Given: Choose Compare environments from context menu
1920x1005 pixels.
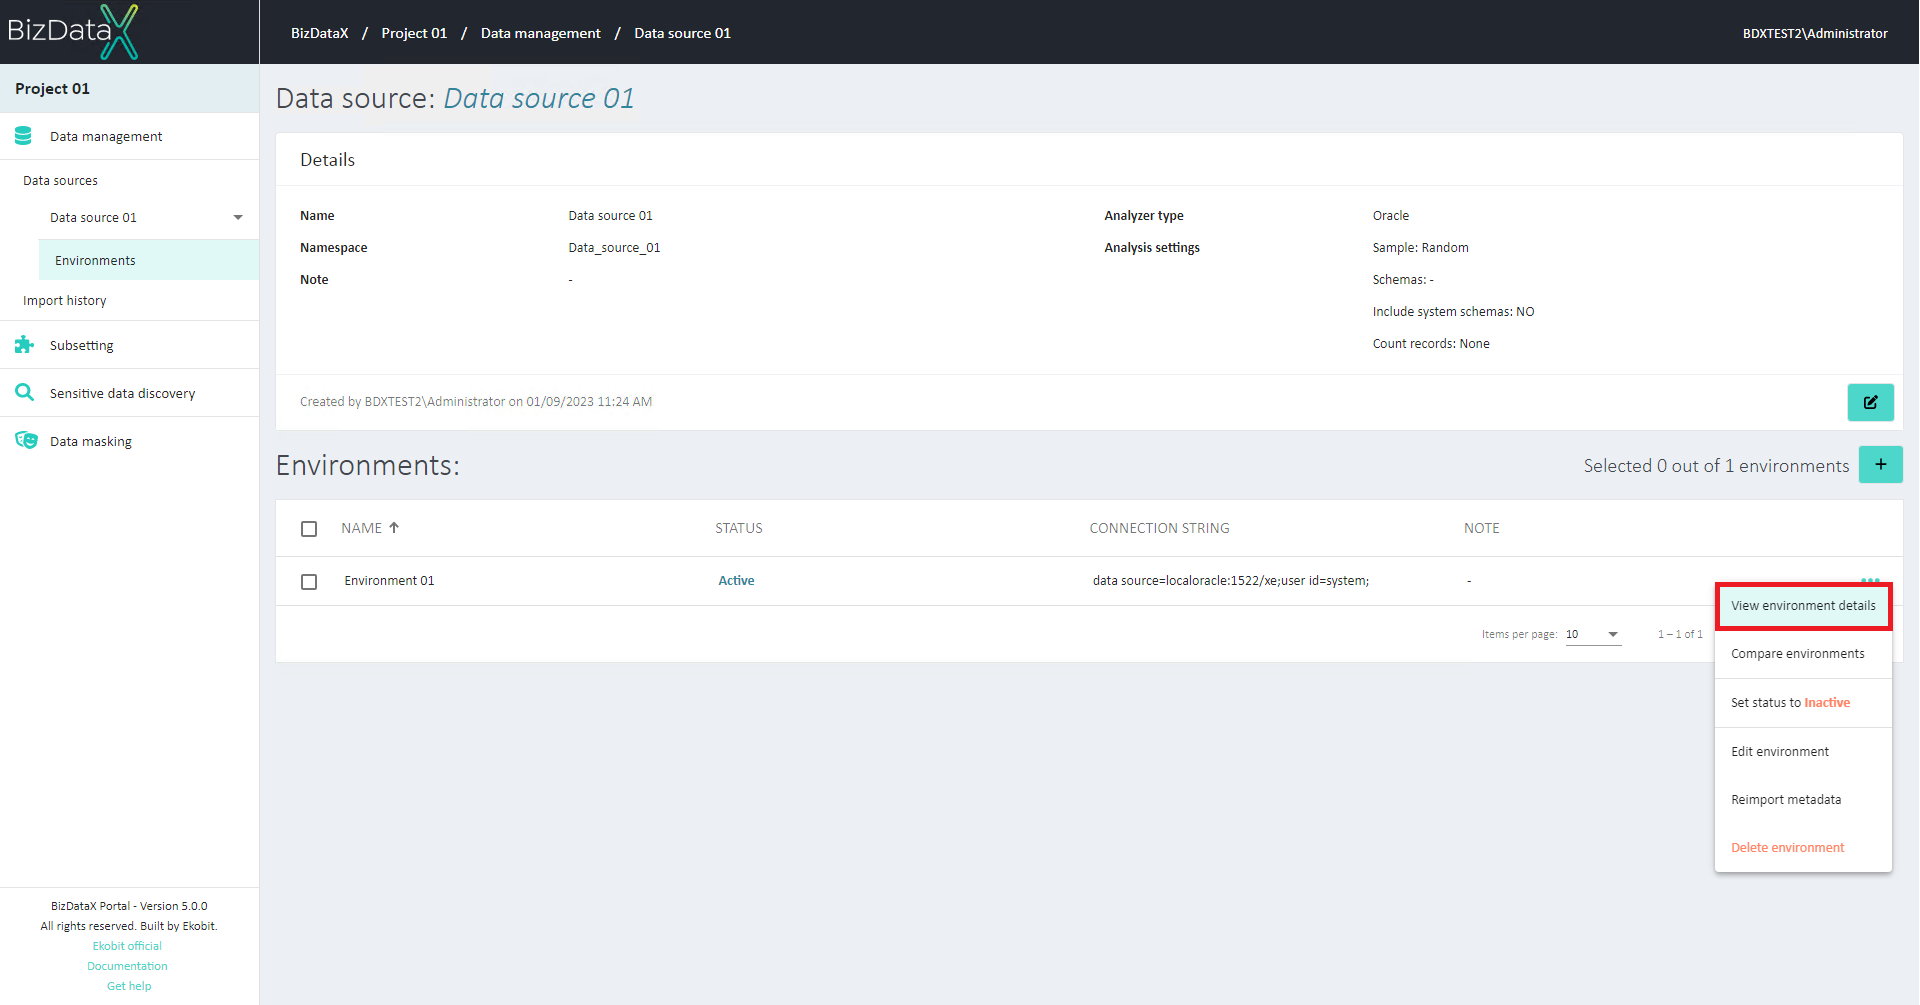Looking at the screenshot, I should tap(1803, 654).
